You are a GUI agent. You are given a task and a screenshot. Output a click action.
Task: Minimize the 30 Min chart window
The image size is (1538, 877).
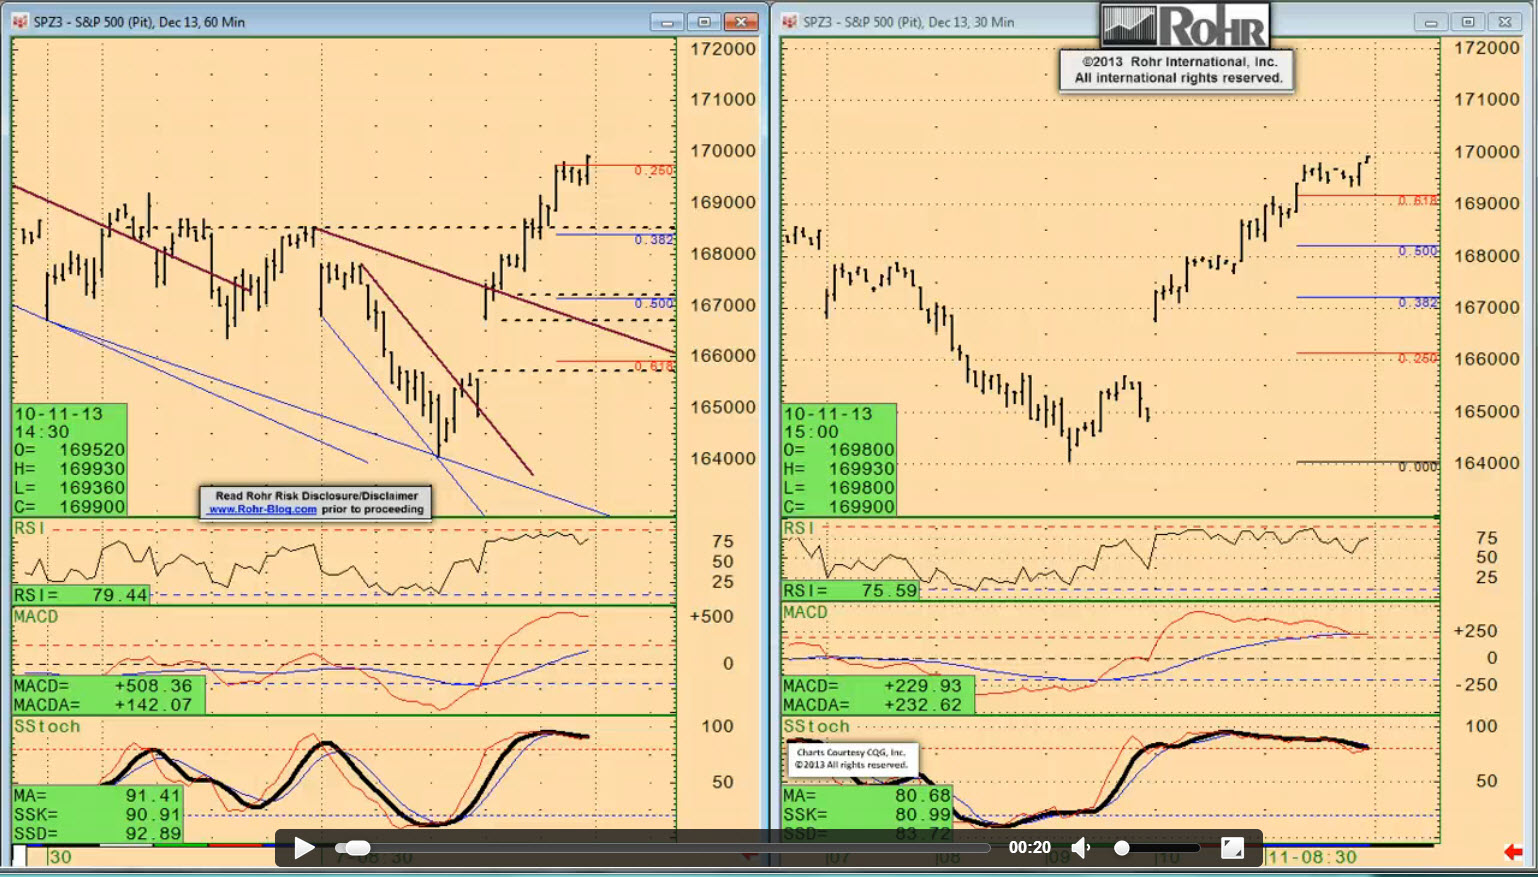click(x=1431, y=22)
